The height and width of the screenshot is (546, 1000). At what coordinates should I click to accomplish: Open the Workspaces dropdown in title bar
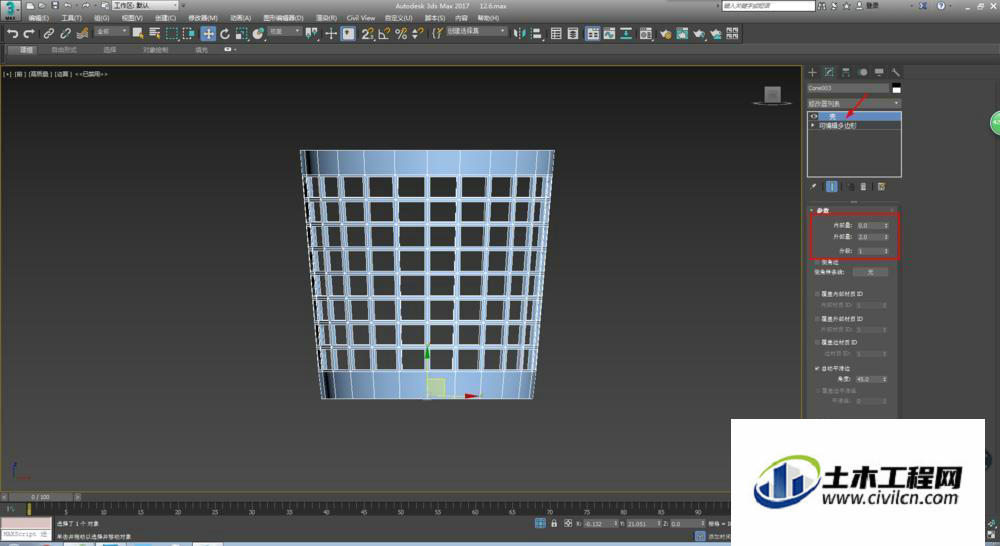coord(145,5)
